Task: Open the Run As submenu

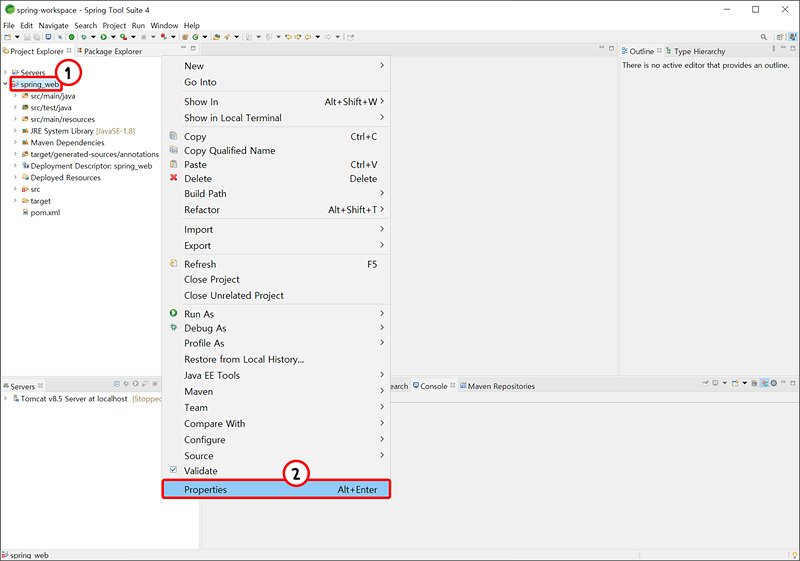Action: (x=276, y=314)
